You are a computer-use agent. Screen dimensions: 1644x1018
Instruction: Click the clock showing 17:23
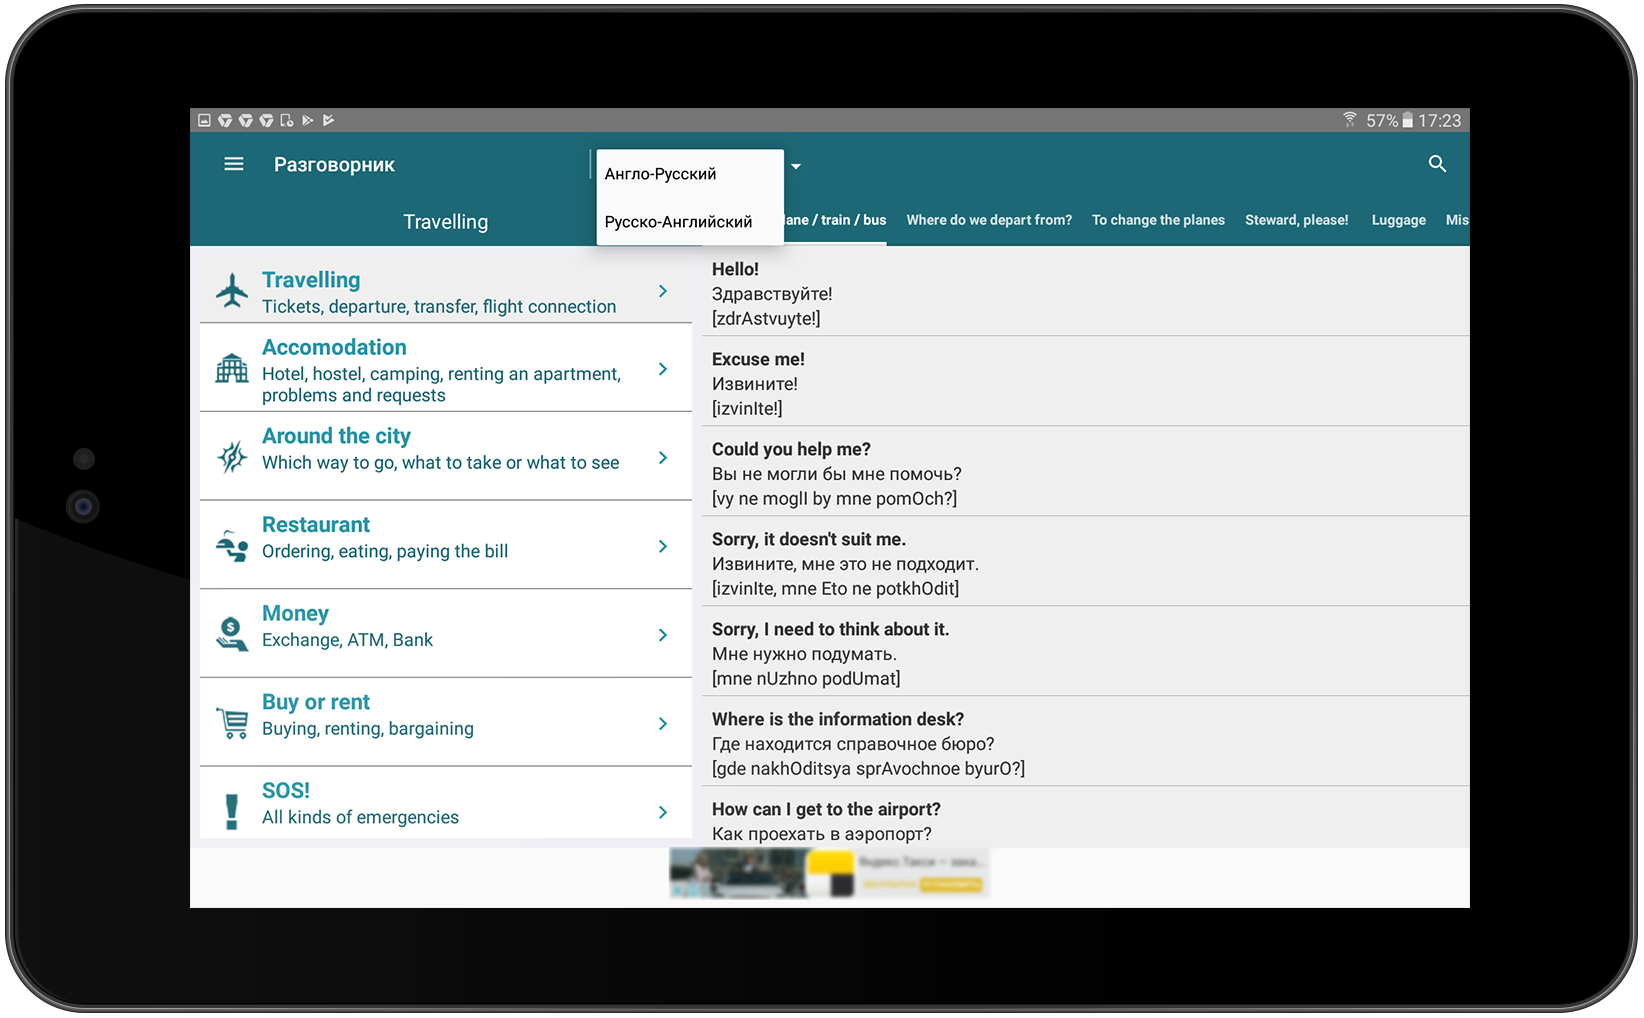coord(1439,121)
